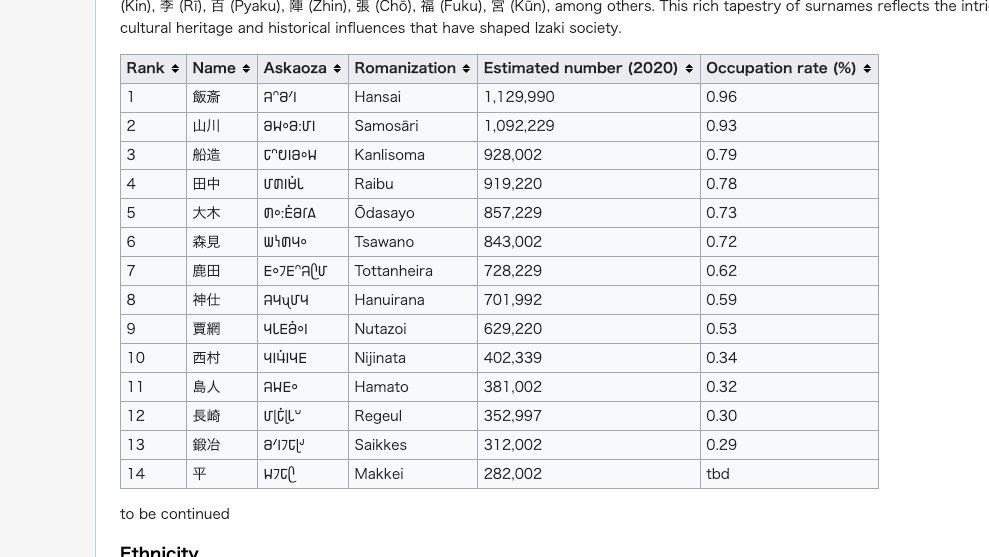Select the Hansai romanization cell
The height and width of the screenshot is (557, 989).
pyautogui.click(x=413, y=97)
